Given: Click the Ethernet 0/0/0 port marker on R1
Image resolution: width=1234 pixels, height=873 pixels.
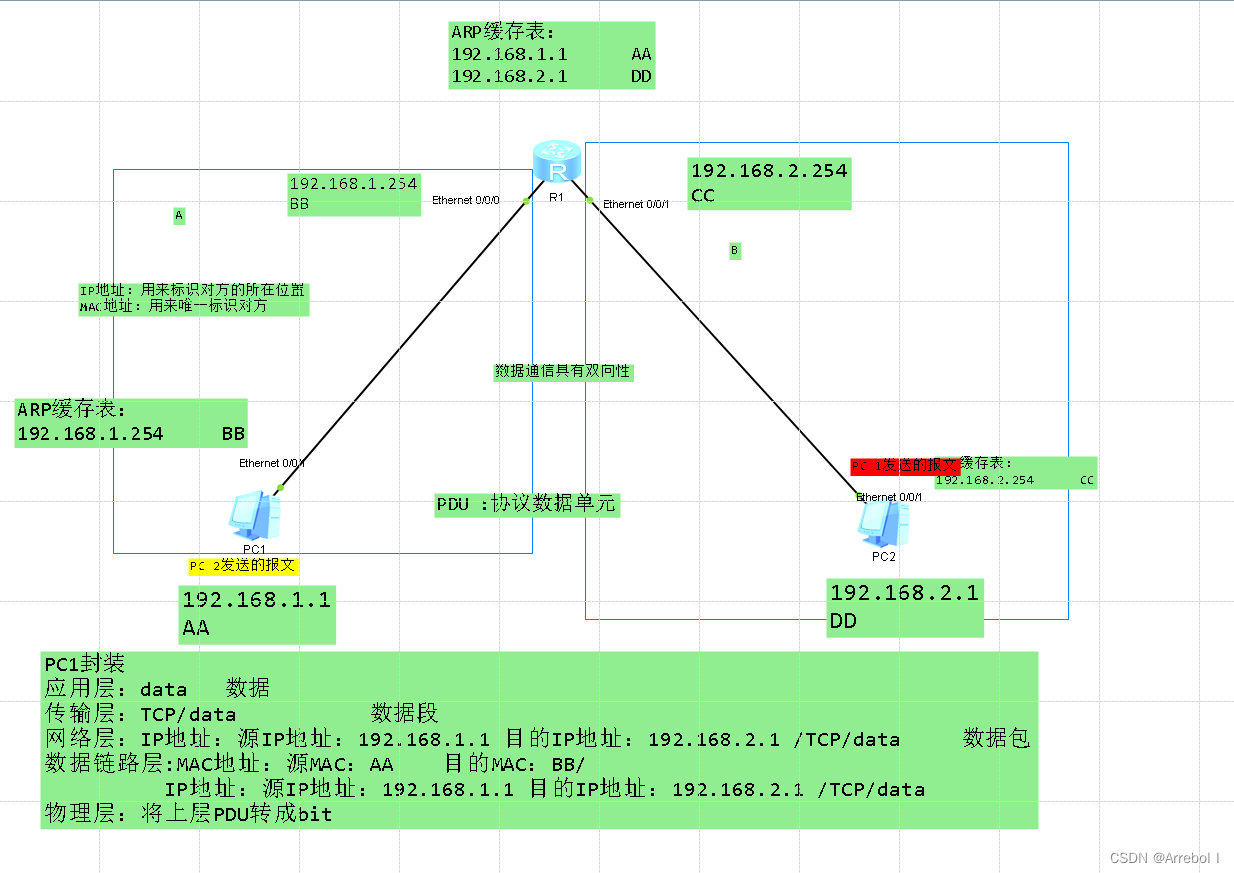Looking at the screenshot, I should (466, 200).
